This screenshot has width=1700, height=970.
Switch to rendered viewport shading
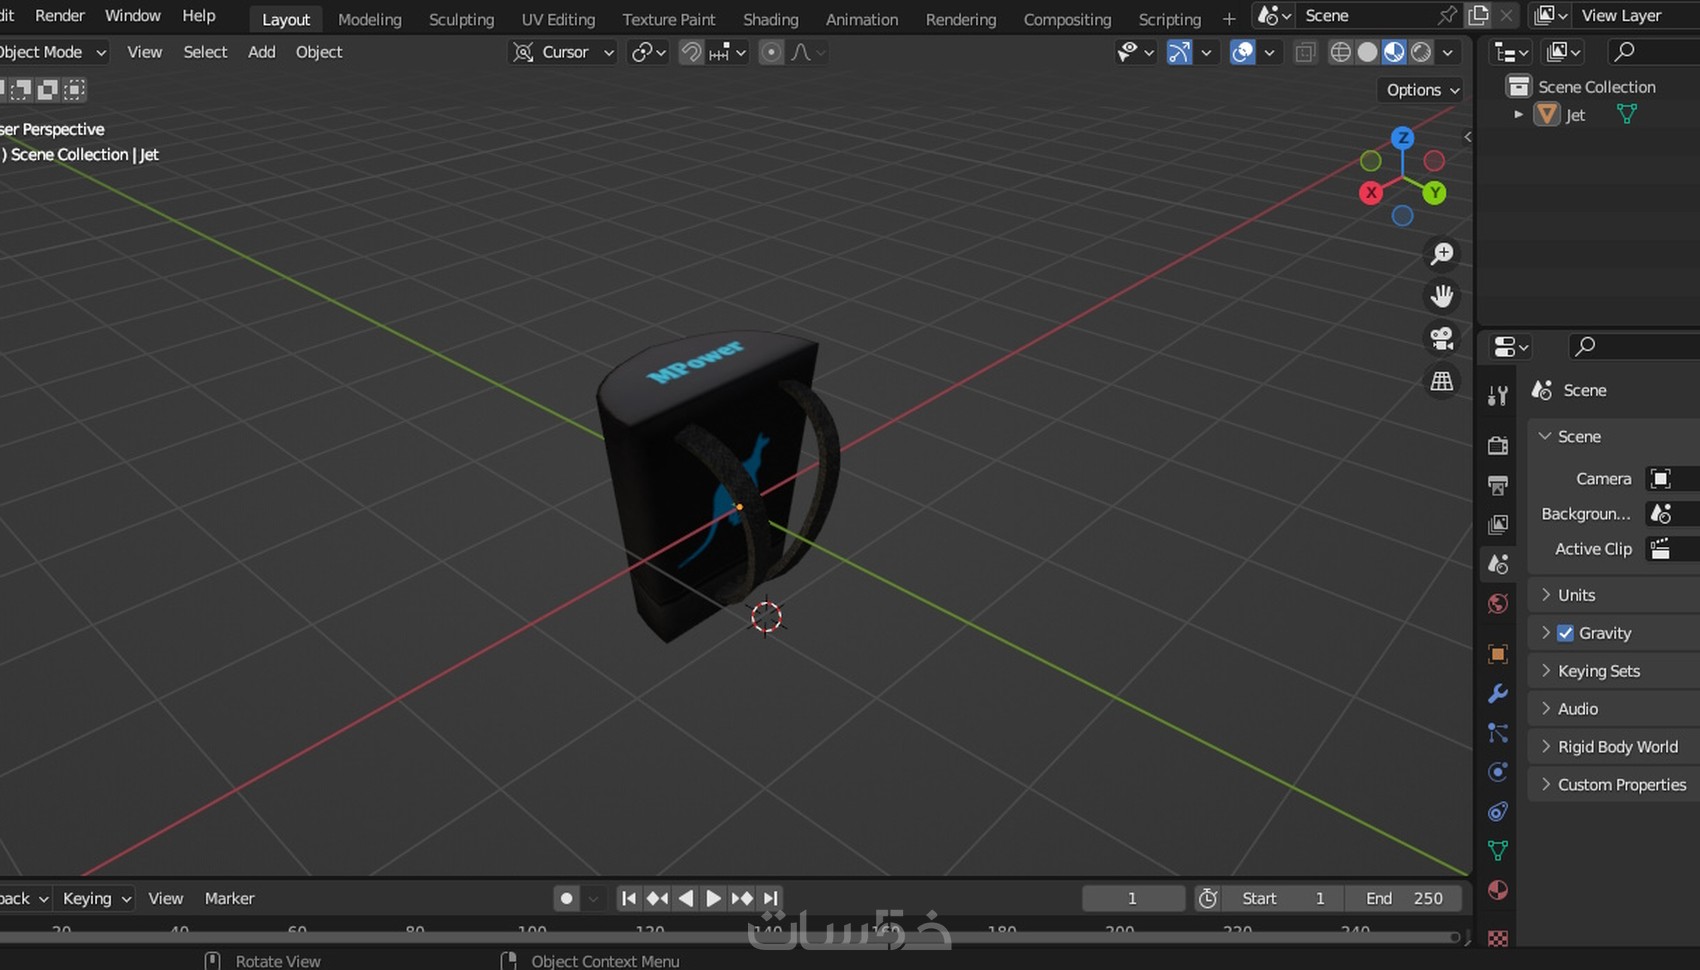[1421, 52]
